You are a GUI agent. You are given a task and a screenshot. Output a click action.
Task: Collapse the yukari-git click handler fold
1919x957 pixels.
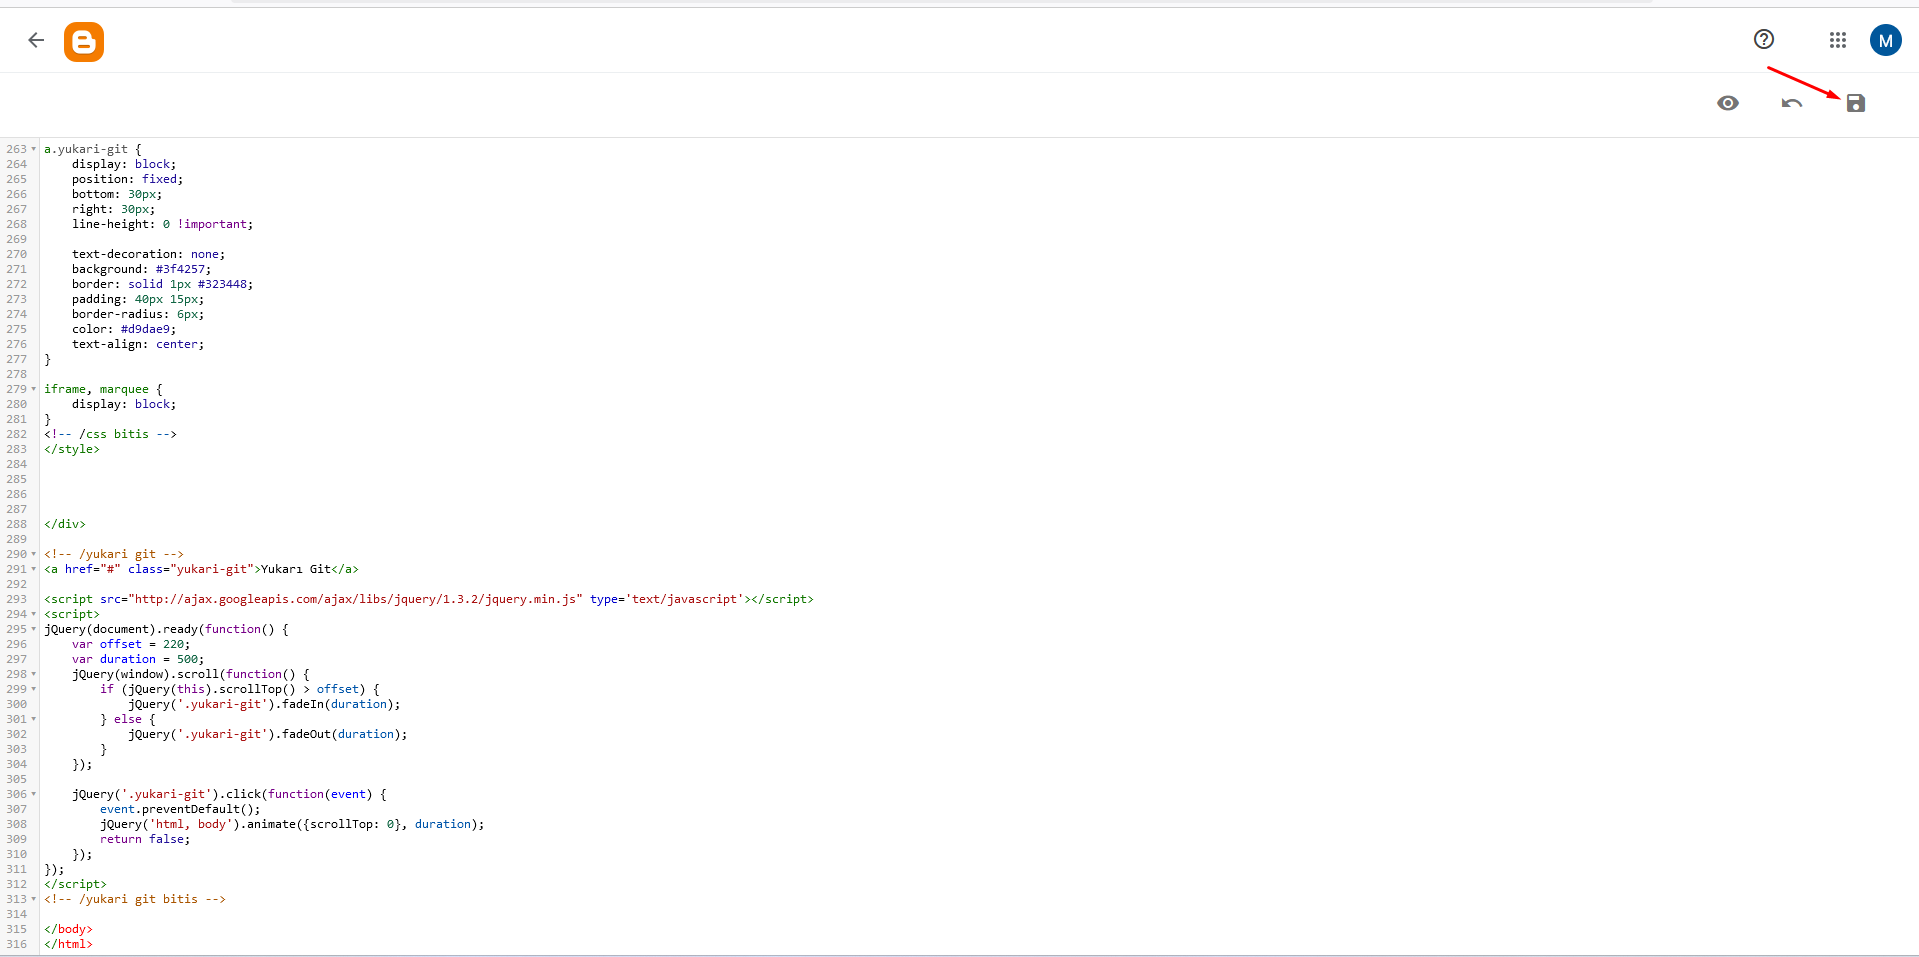coord(33,794)
